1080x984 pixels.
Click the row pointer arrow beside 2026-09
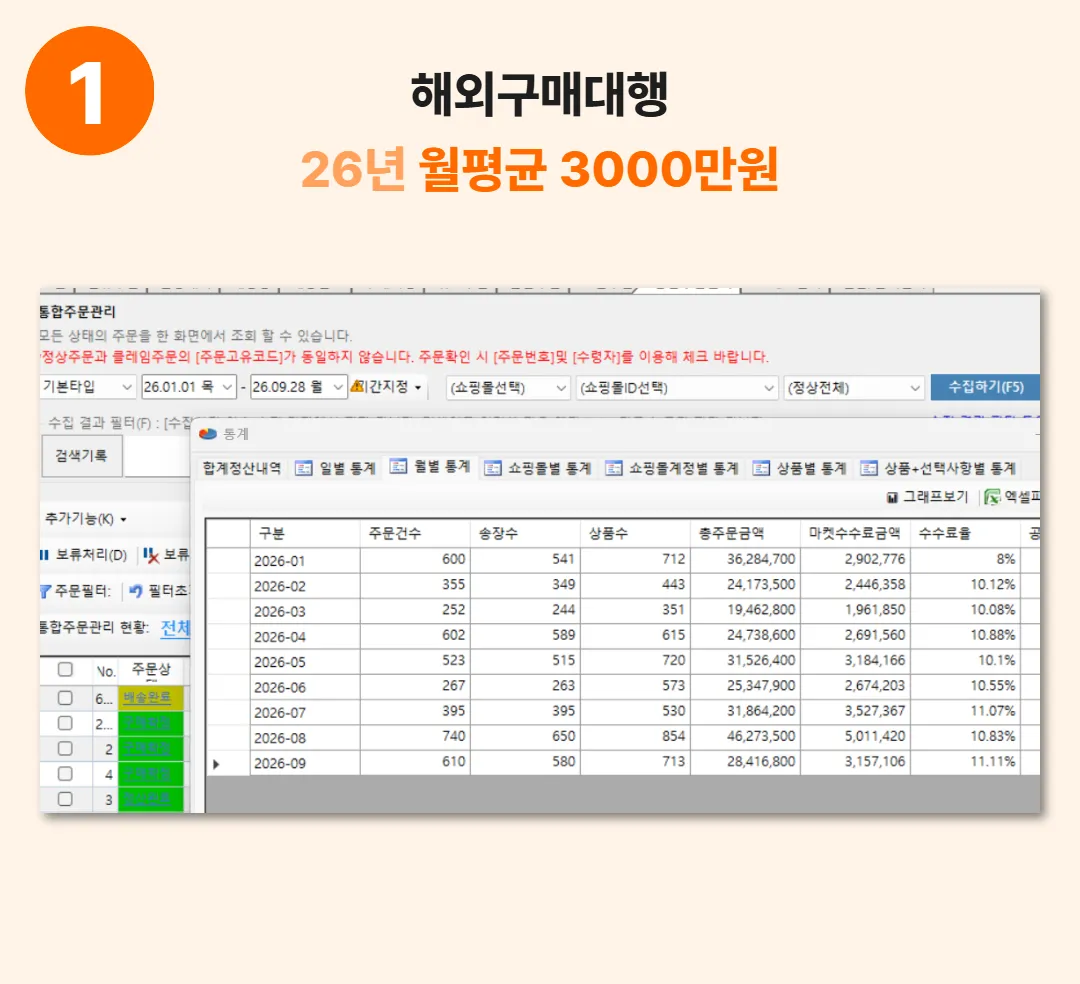(x=216, y=764)
